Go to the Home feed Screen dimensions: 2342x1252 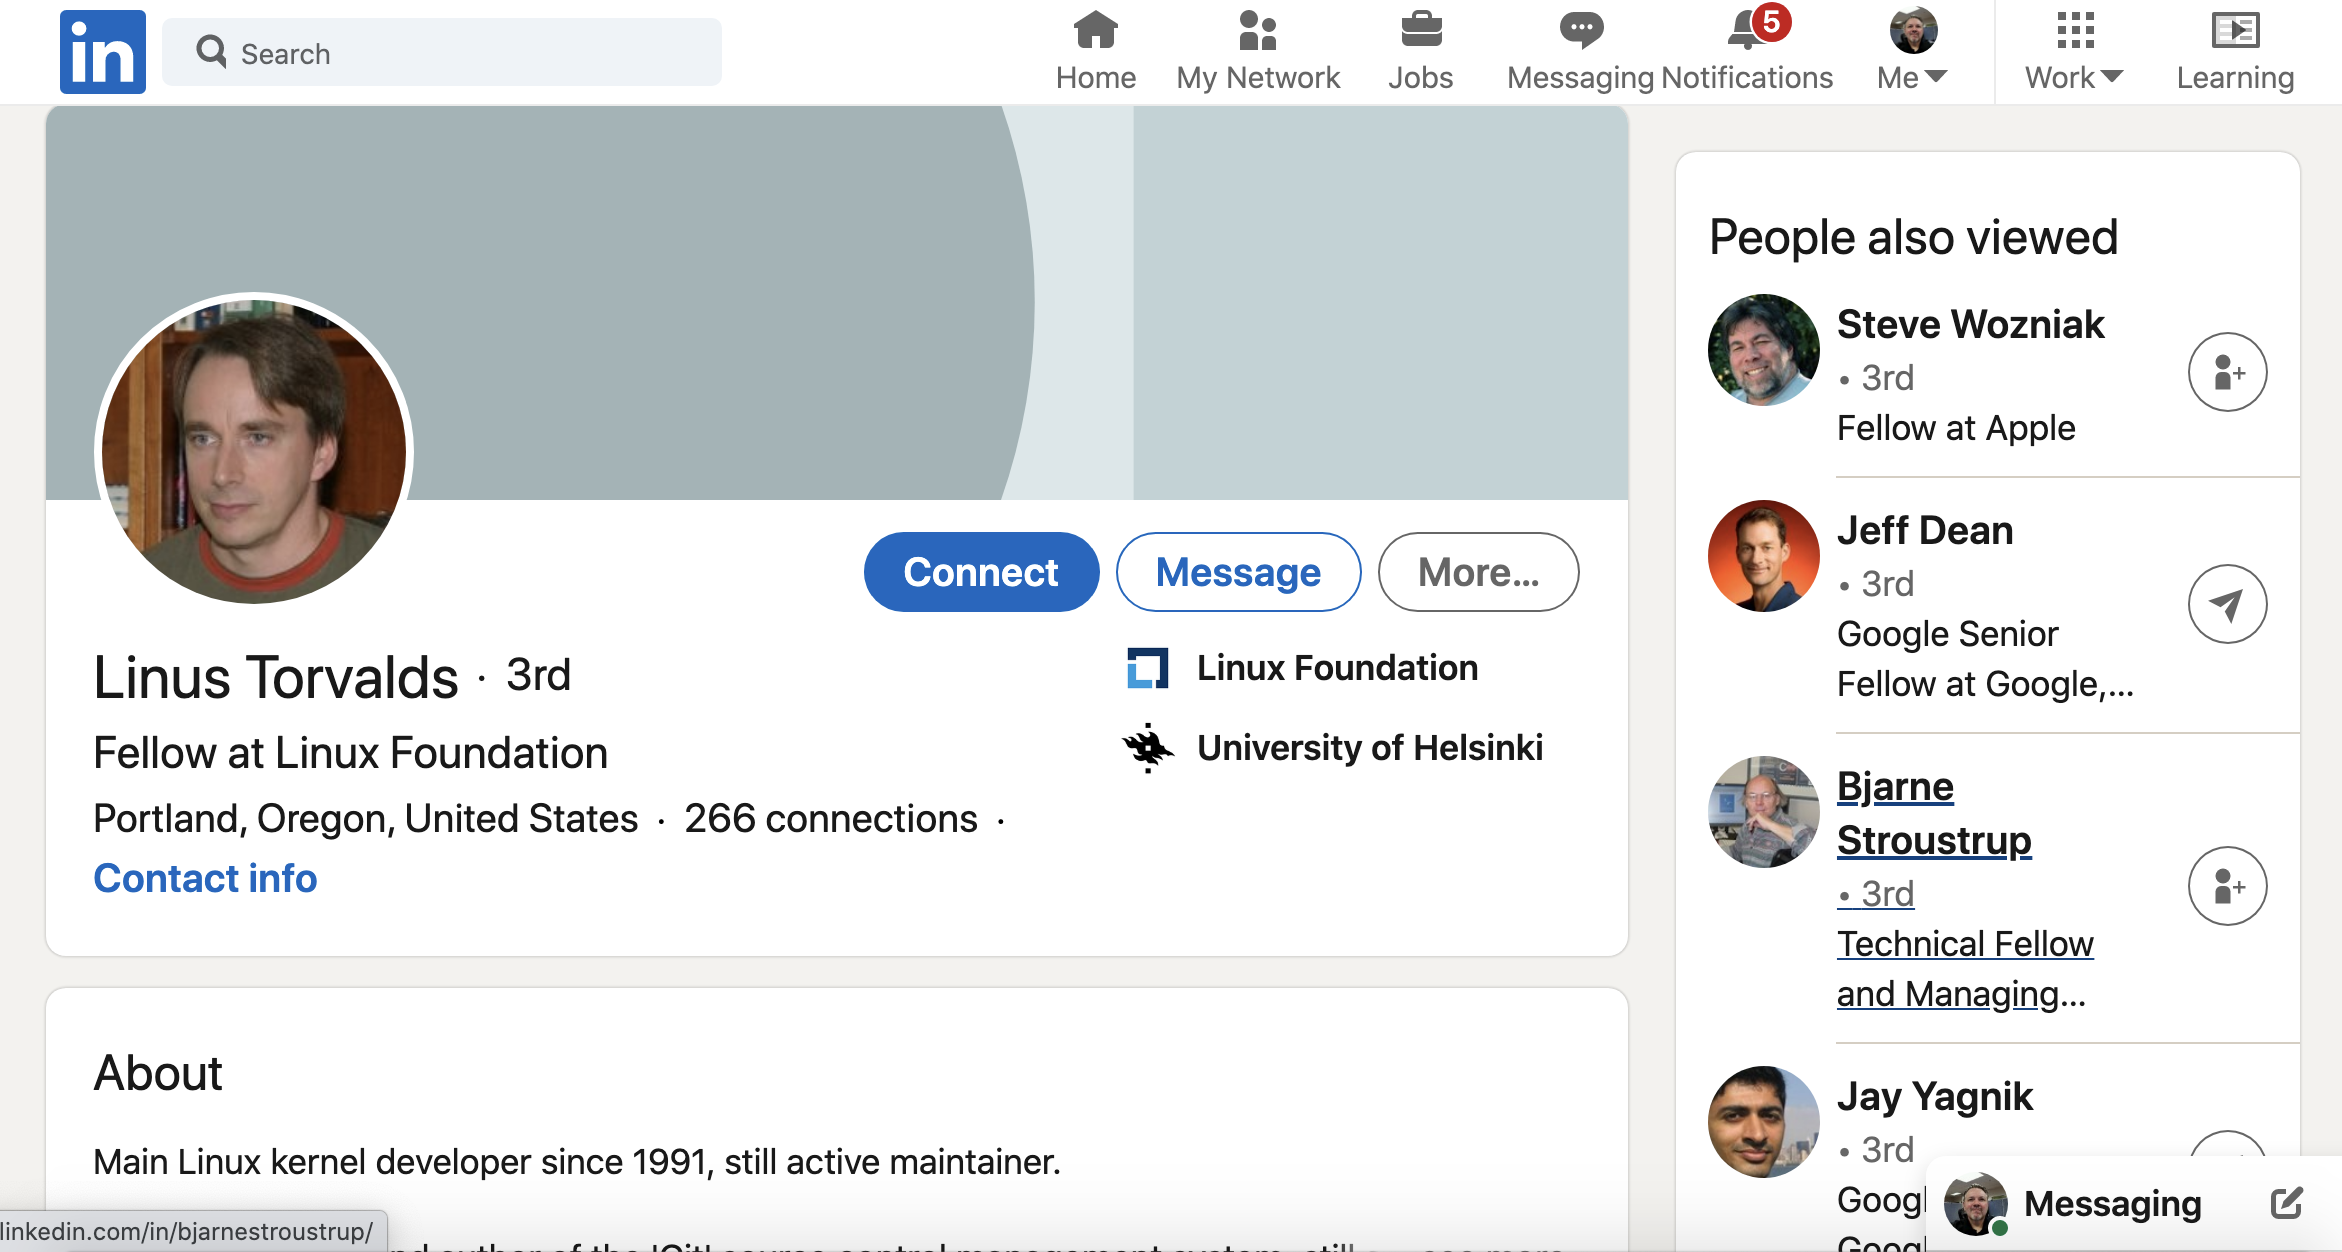click(1095, 52)
